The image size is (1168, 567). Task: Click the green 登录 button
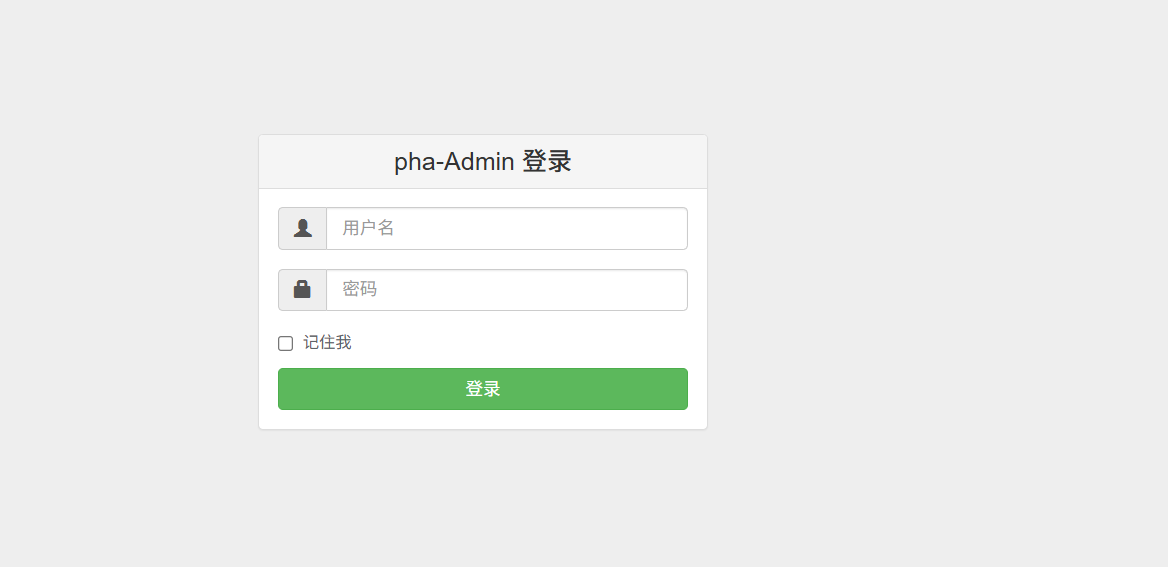[483, 389]
